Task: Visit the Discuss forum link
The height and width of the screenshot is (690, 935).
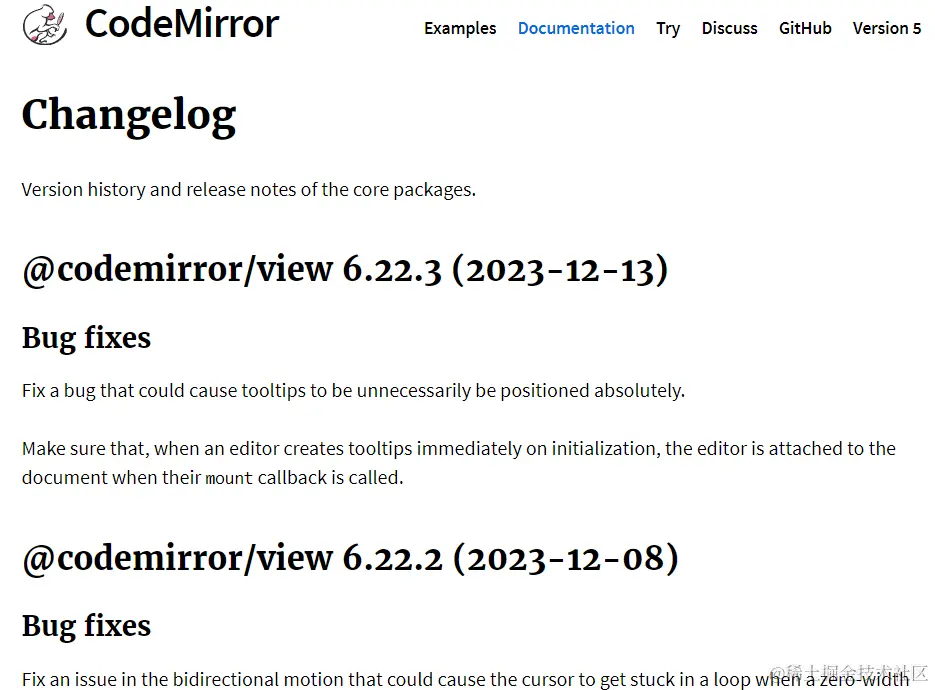Action: pyautogui.click(x=729, y=28)
